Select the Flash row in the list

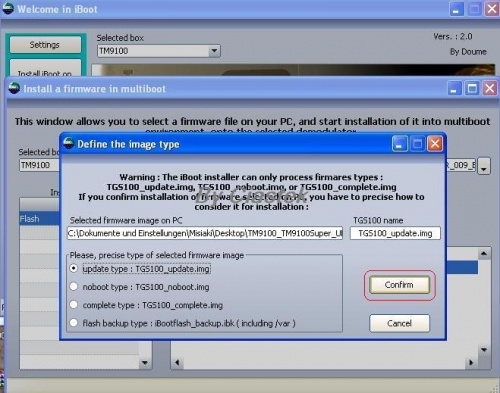coord(39,219)
